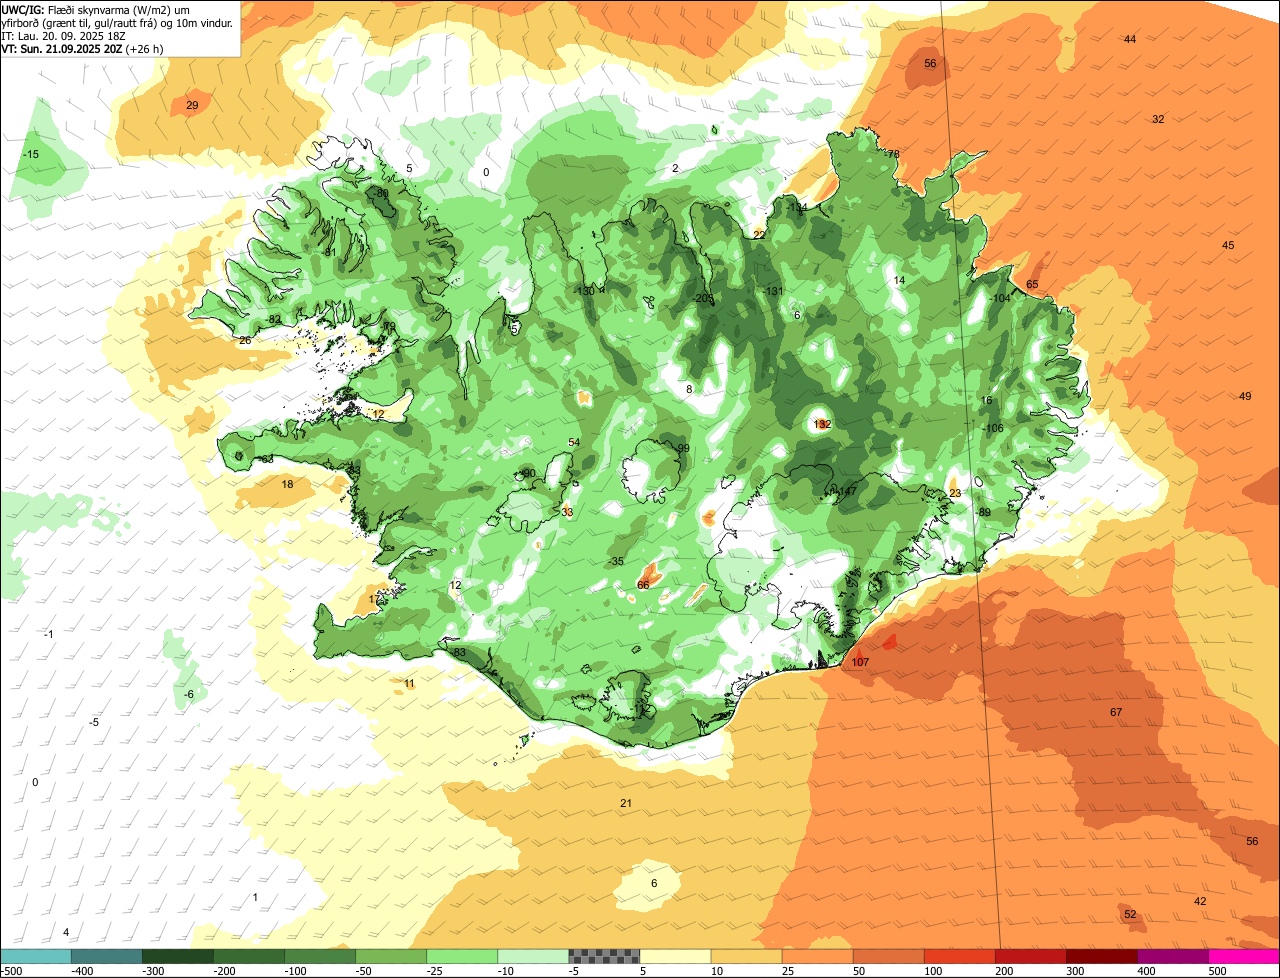Select the 25 to 50 orange legend swatch
The height and width of the screenshot is (978, 1280).
click(817, 956)
